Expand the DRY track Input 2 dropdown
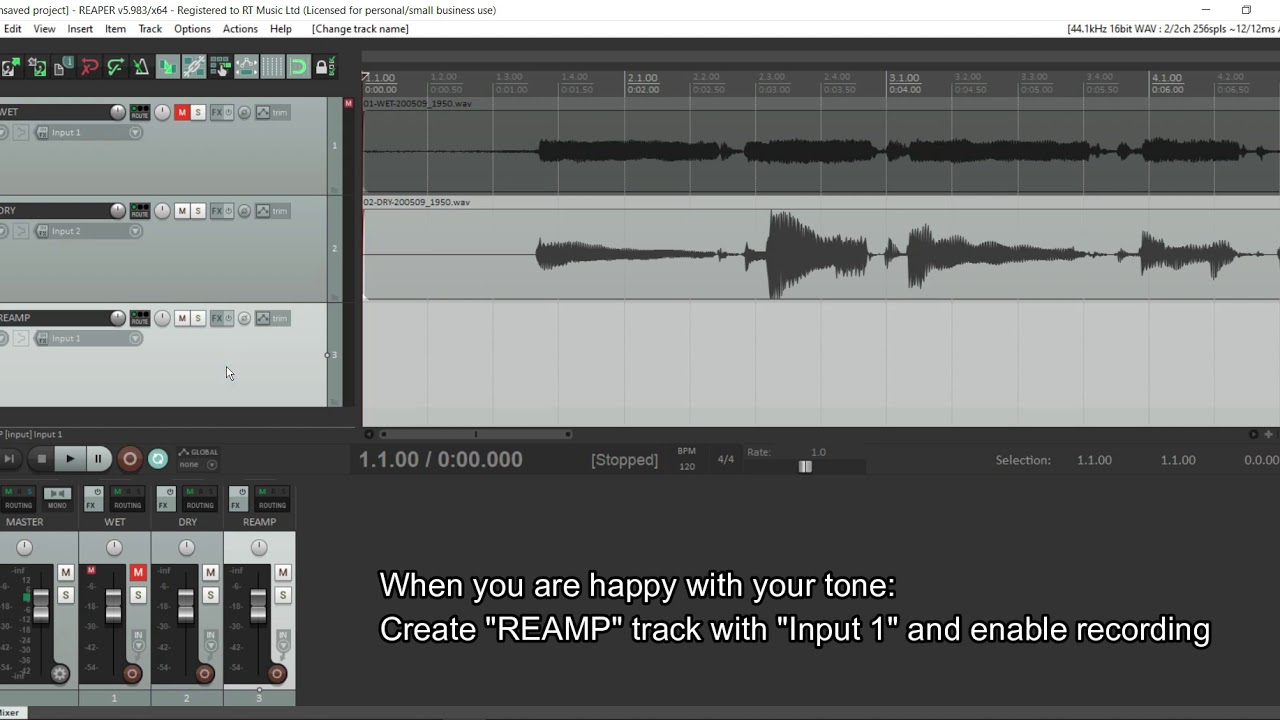 (x=135, y=231)
